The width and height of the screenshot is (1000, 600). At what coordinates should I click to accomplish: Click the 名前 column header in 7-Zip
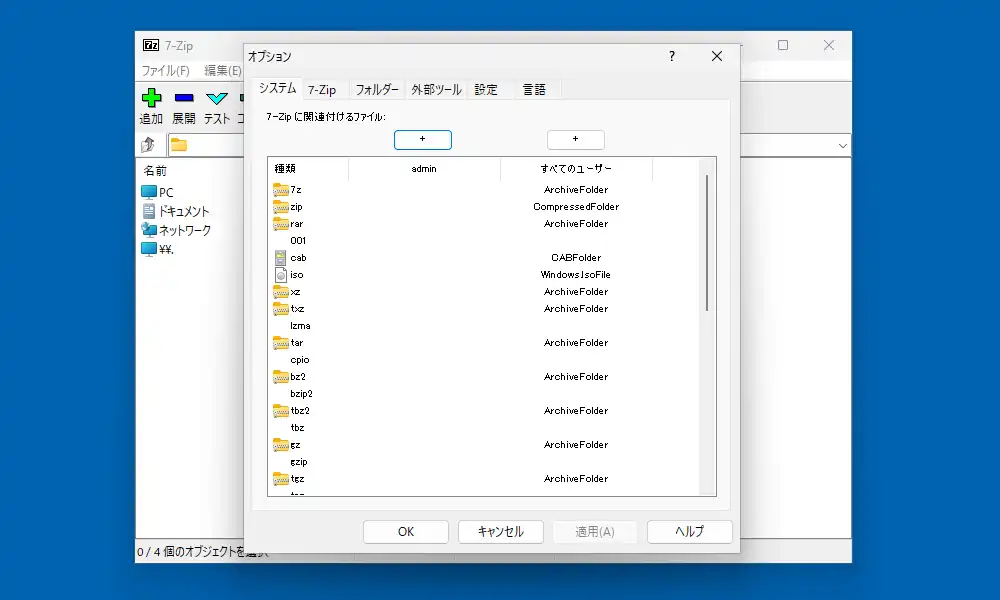pyautogui.click(x=155, y=171)
